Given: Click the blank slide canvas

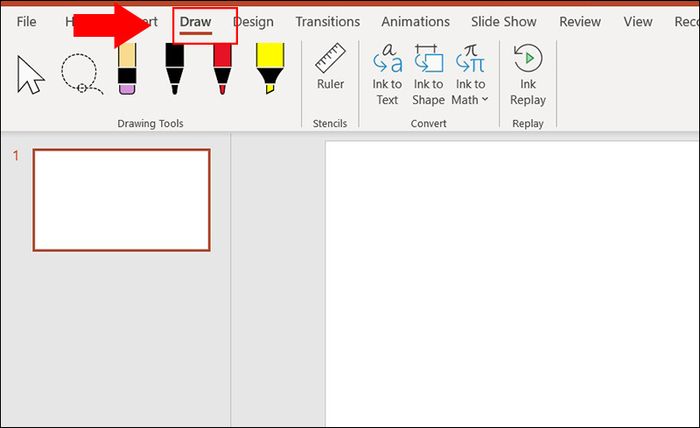Looking at the screenshot, I should pos(512,284).
